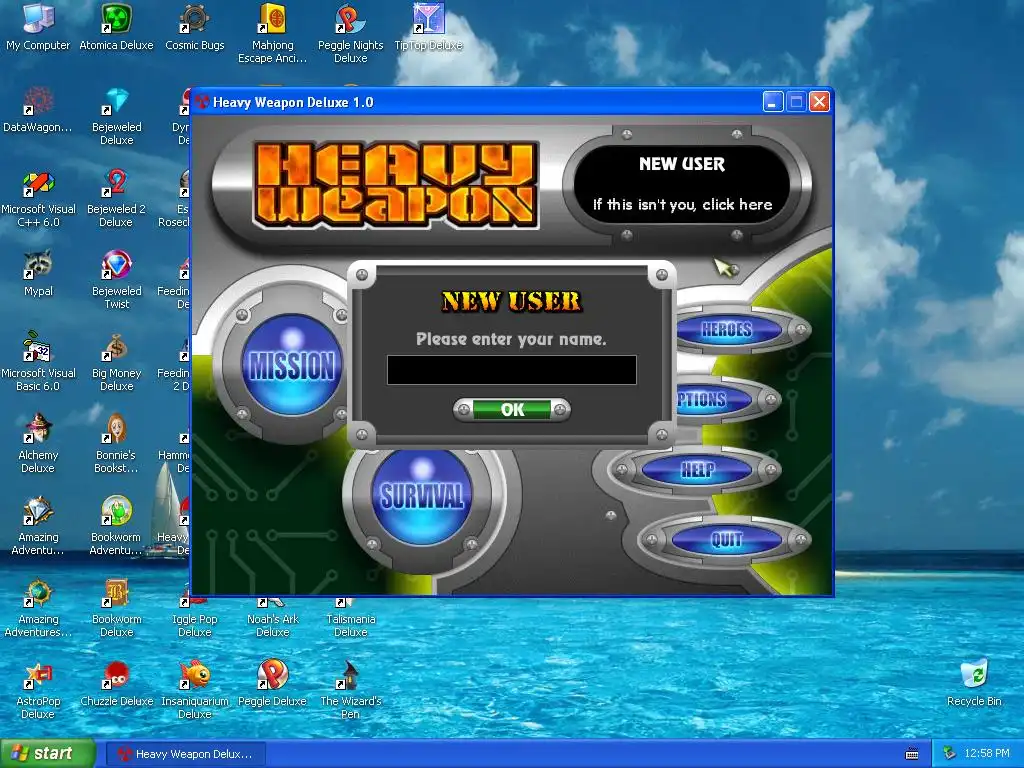
Task: Select the Chuzzle Deluxe icon
Action: pyautogui.click(x=116, y=684)
